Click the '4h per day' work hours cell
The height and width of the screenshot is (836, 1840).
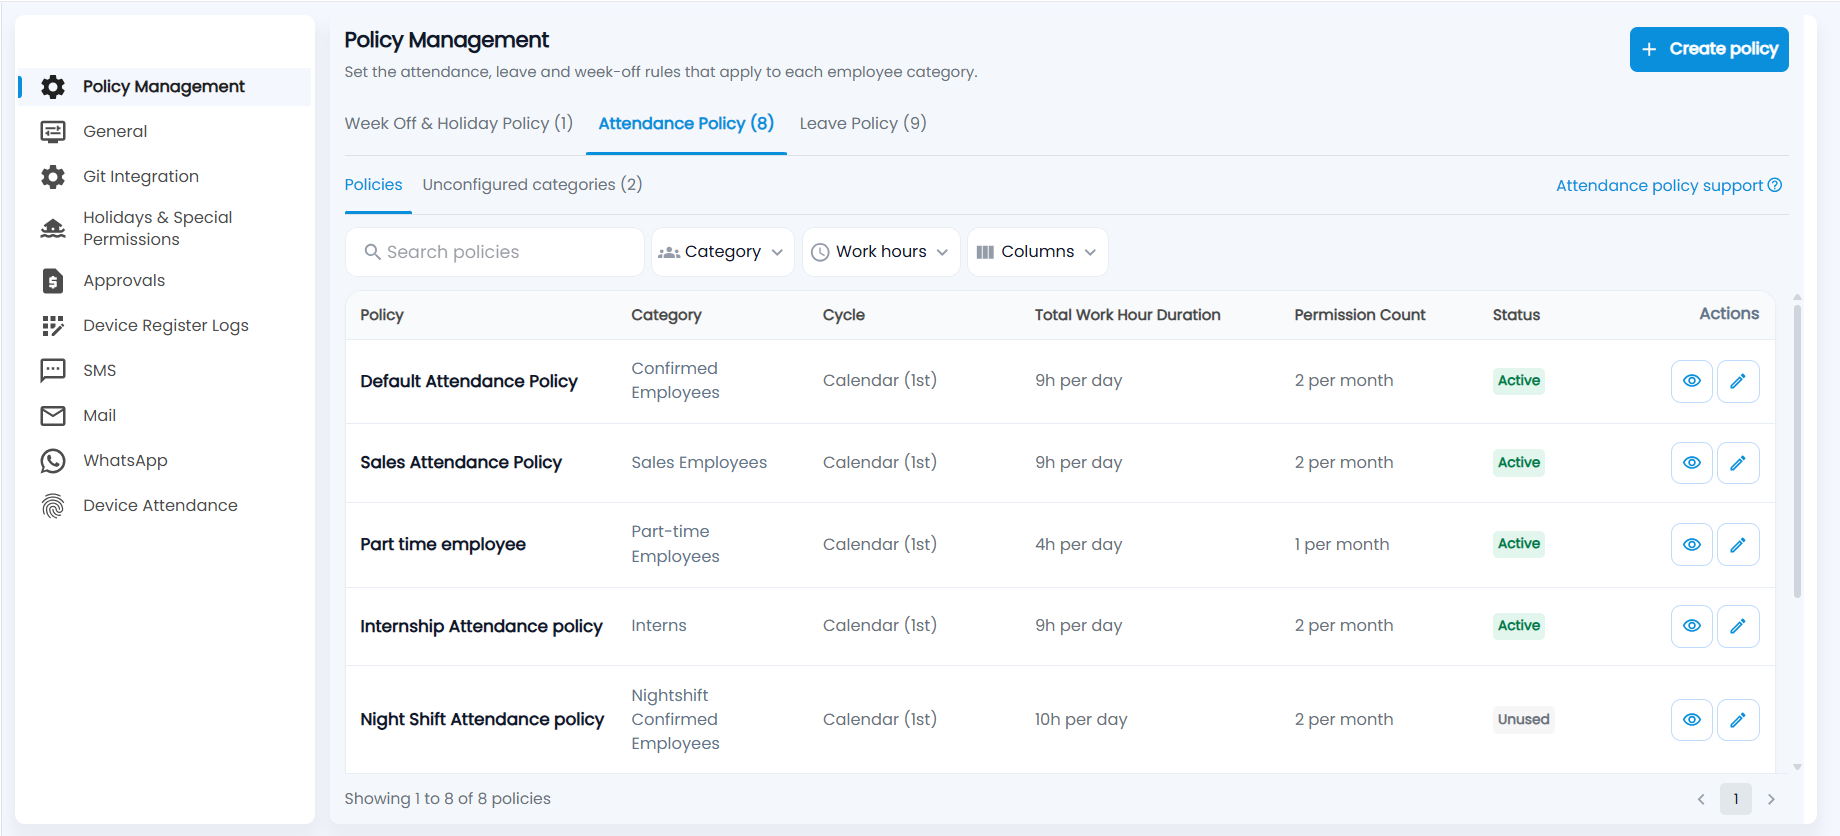pyautogui.click(x=1078, y=545)
